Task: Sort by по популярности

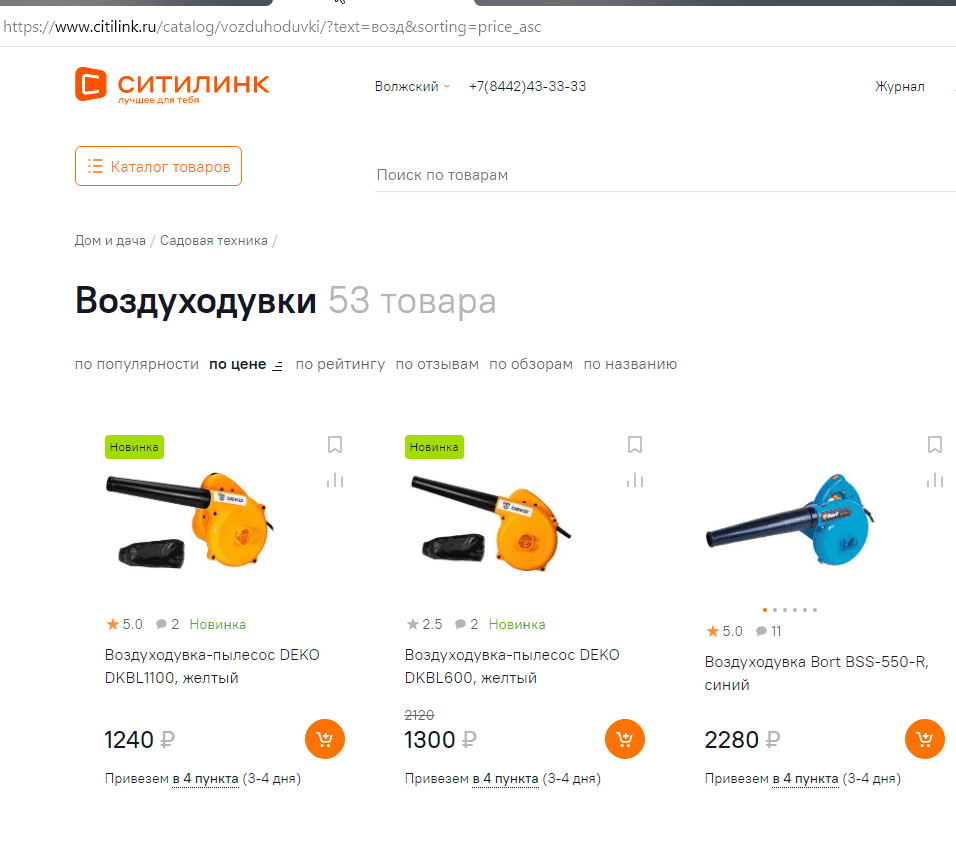Action: click(137, 364)
